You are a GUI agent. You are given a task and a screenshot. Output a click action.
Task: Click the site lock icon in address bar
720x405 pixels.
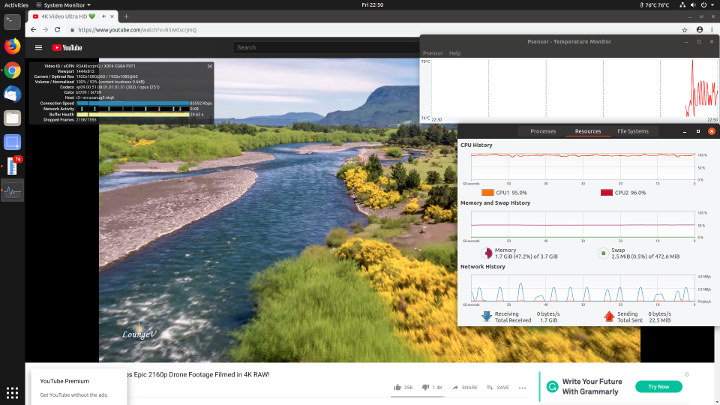tap(72, 30)
